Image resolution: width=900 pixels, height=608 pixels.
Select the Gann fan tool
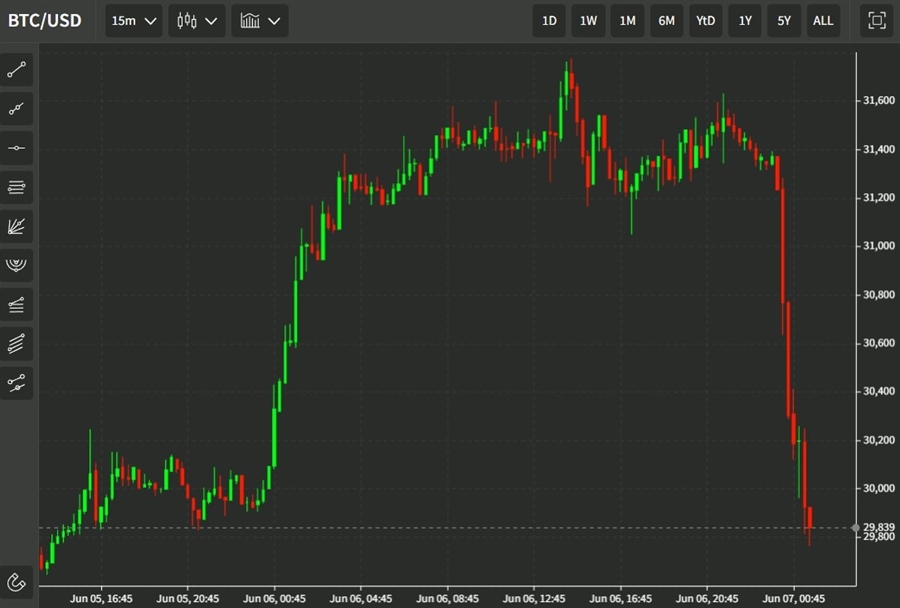(x=18, y=226)
